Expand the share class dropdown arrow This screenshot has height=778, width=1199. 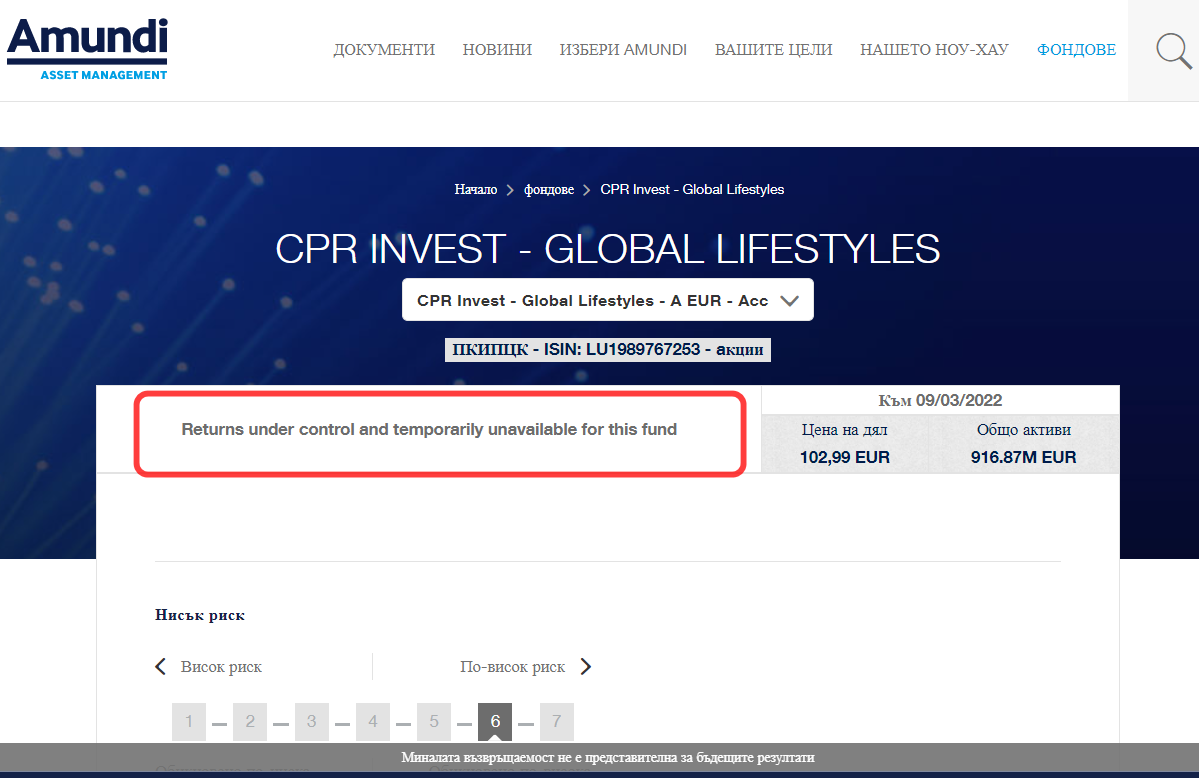click(789, 301)
